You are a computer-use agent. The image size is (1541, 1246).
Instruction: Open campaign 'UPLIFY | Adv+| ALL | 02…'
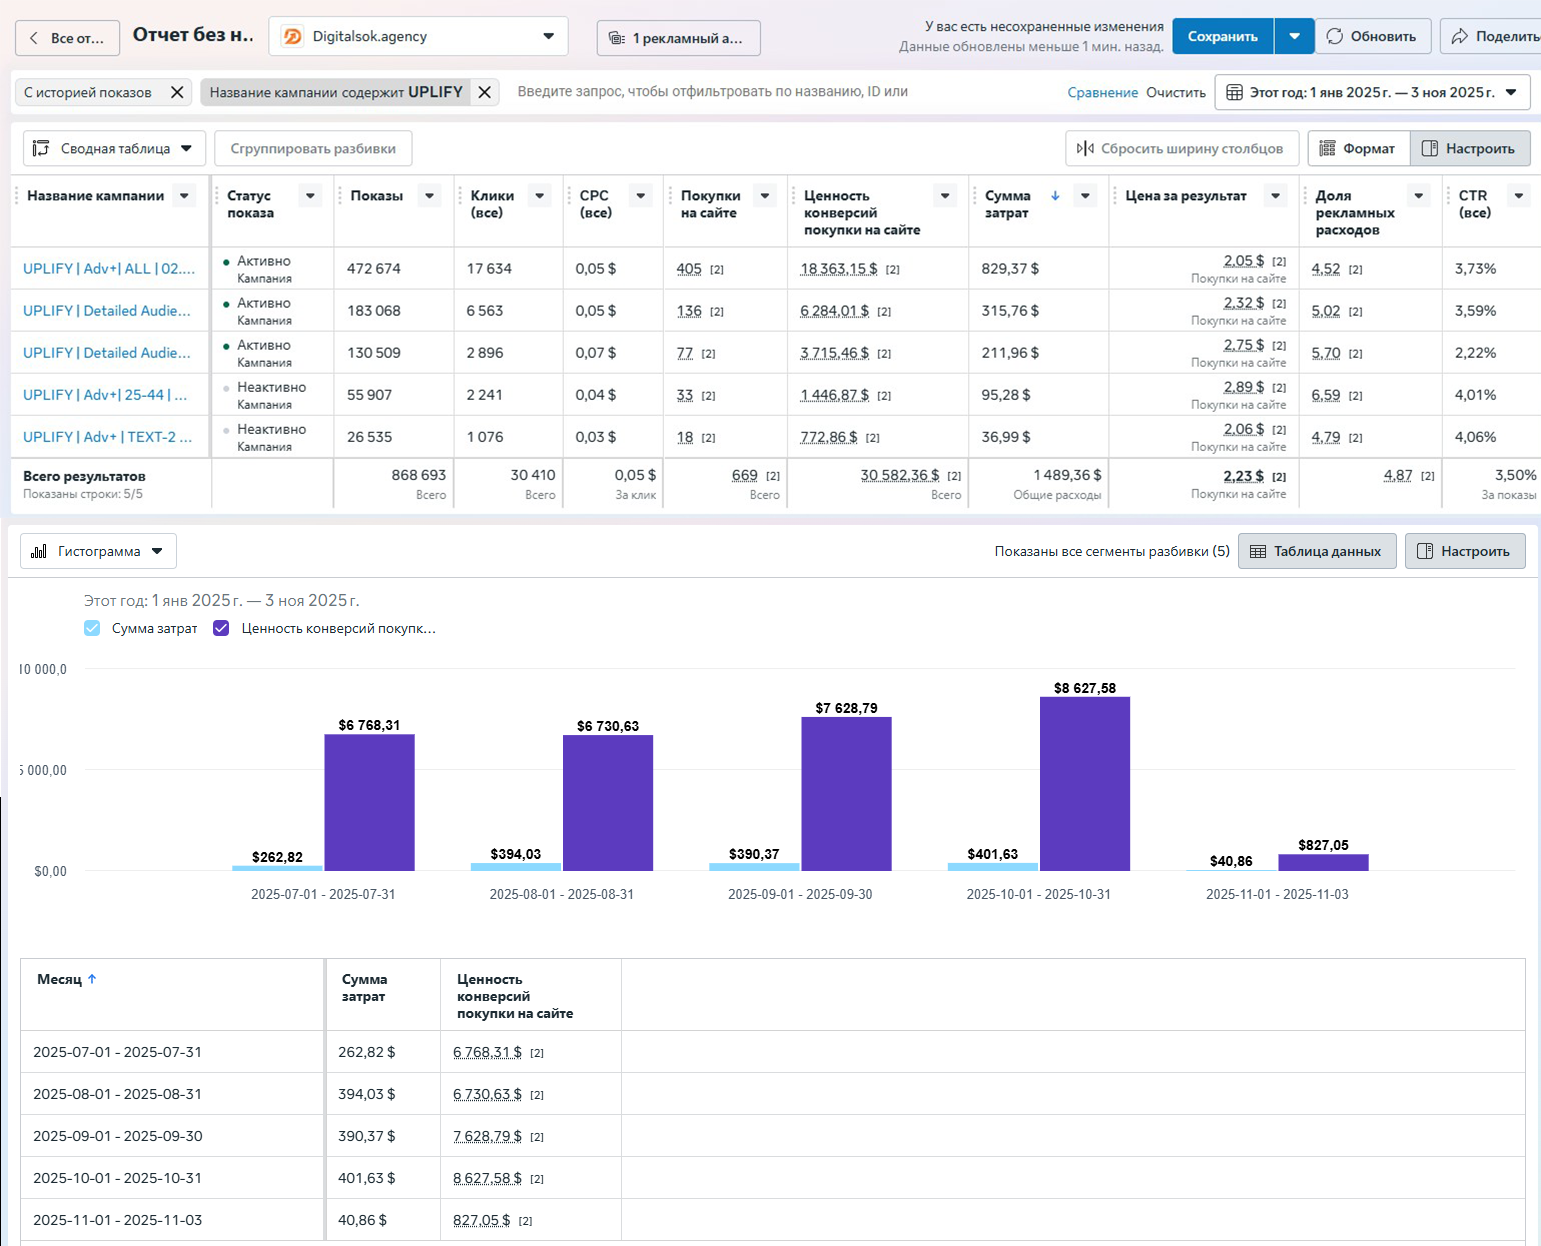[x=109, y=269]
